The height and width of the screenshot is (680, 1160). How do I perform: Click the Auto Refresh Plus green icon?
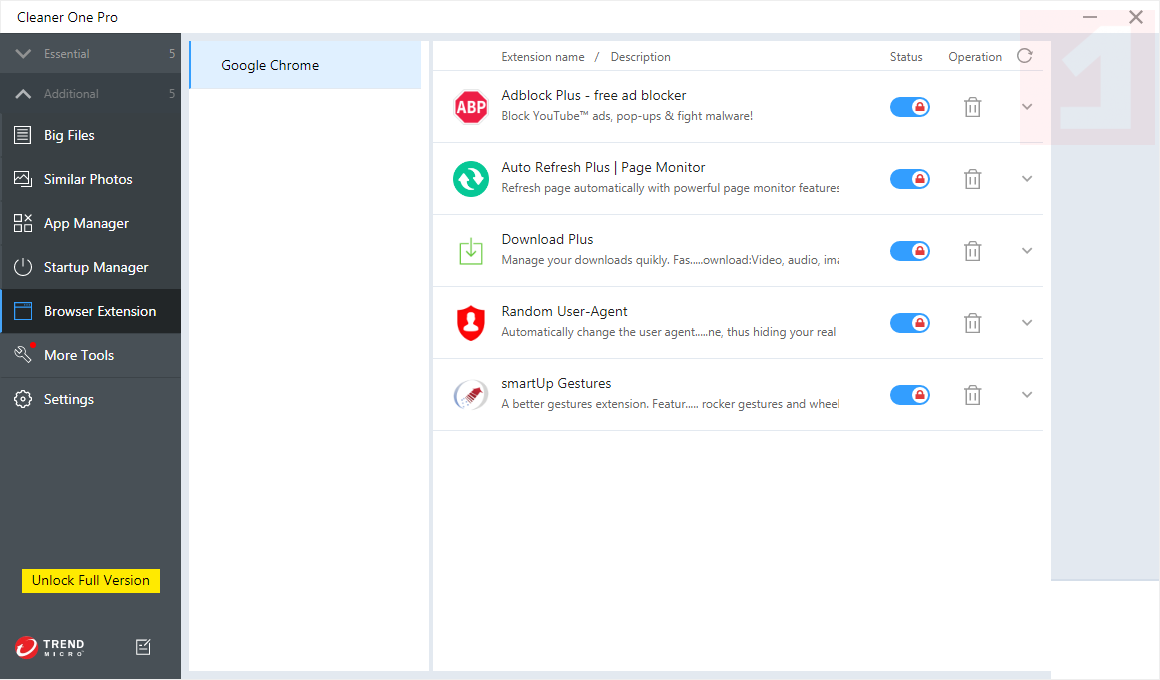471,179
